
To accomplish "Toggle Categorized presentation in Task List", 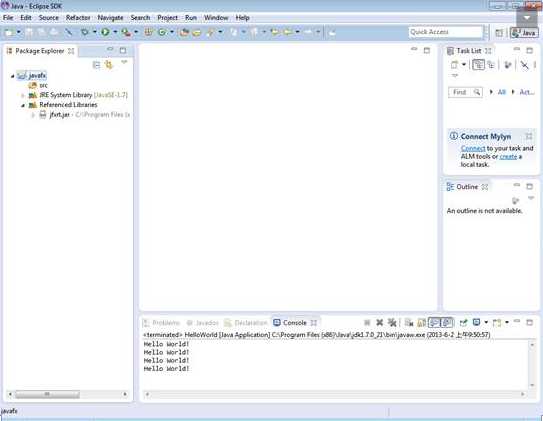I will pos(479,65).
